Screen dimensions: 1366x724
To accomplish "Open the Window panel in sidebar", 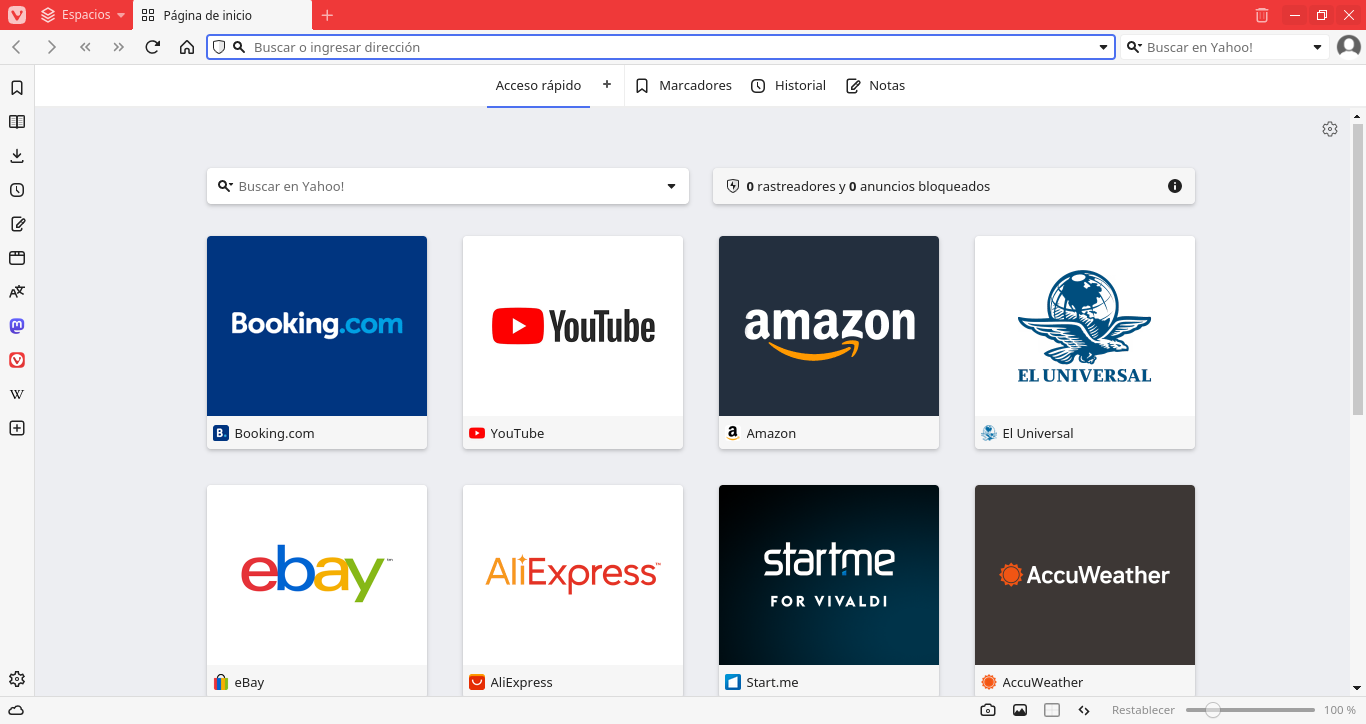I will pos(17,258).
